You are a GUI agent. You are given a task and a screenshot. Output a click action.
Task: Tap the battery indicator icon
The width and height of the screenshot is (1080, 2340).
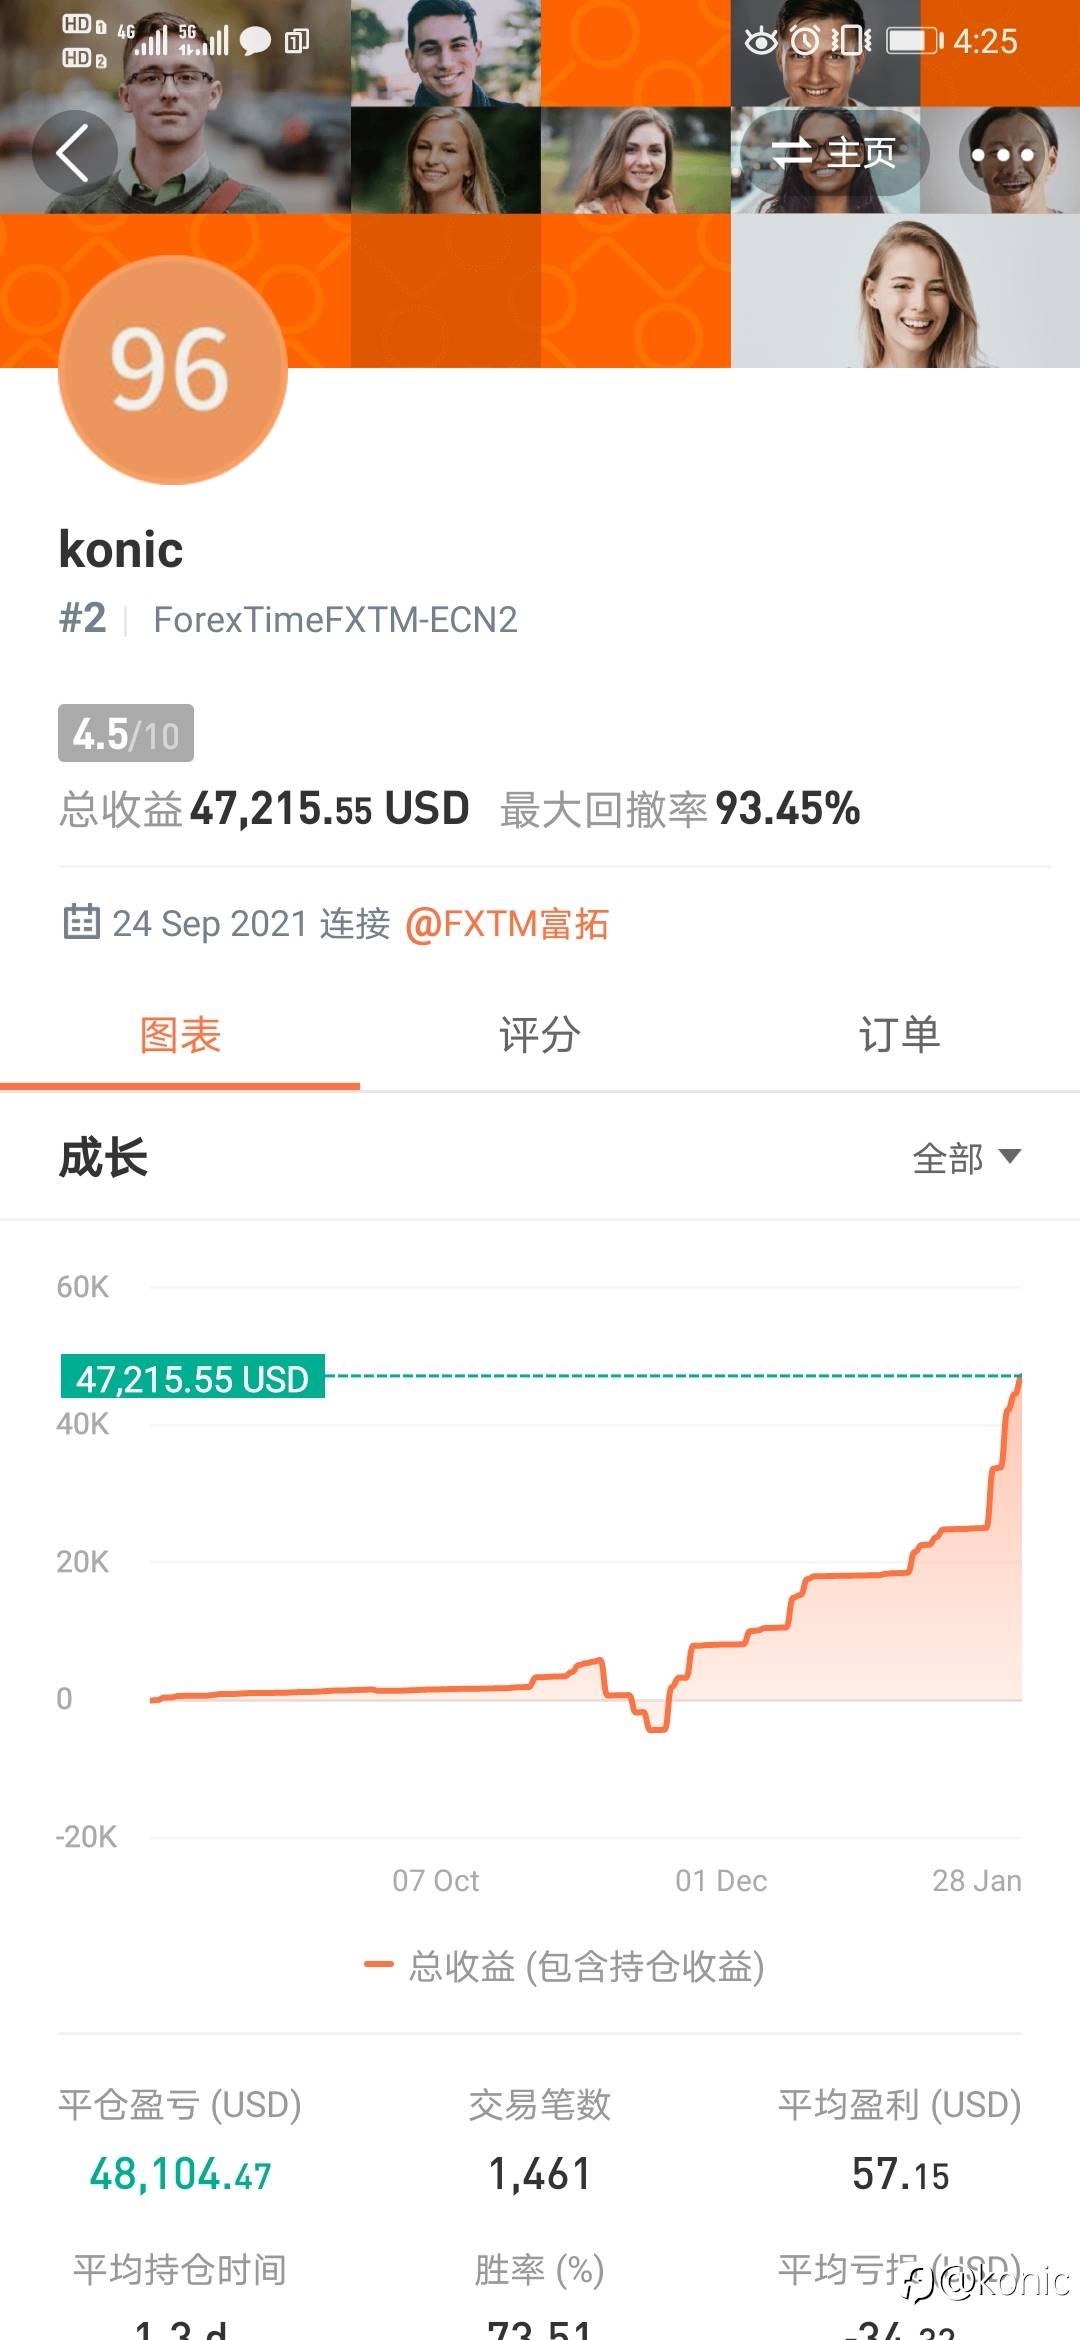coord(913,41)
